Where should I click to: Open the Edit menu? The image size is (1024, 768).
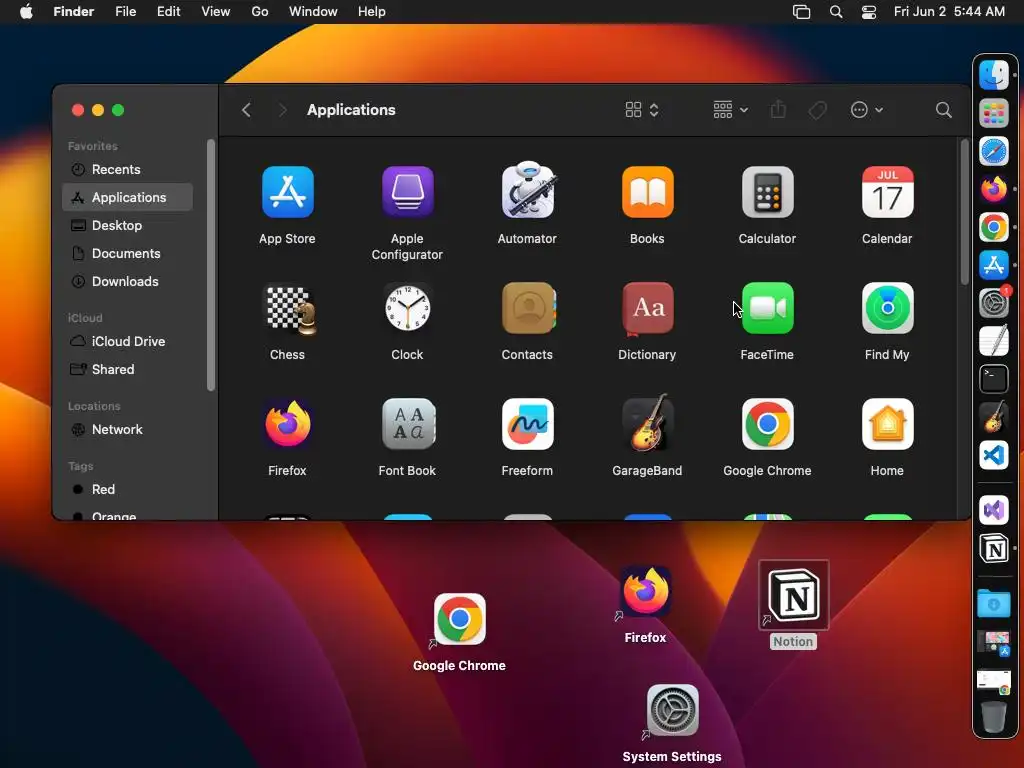[168, 12]
